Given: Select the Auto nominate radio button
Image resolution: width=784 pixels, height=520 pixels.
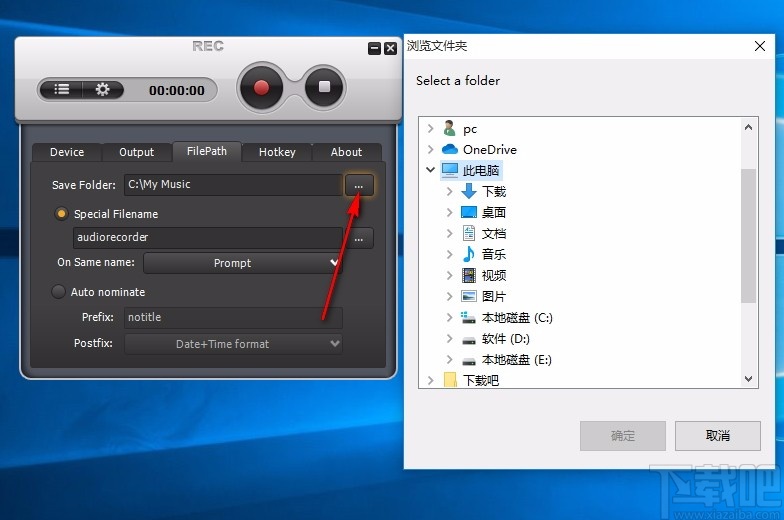Looking at the screenshot, I should 58,292.
